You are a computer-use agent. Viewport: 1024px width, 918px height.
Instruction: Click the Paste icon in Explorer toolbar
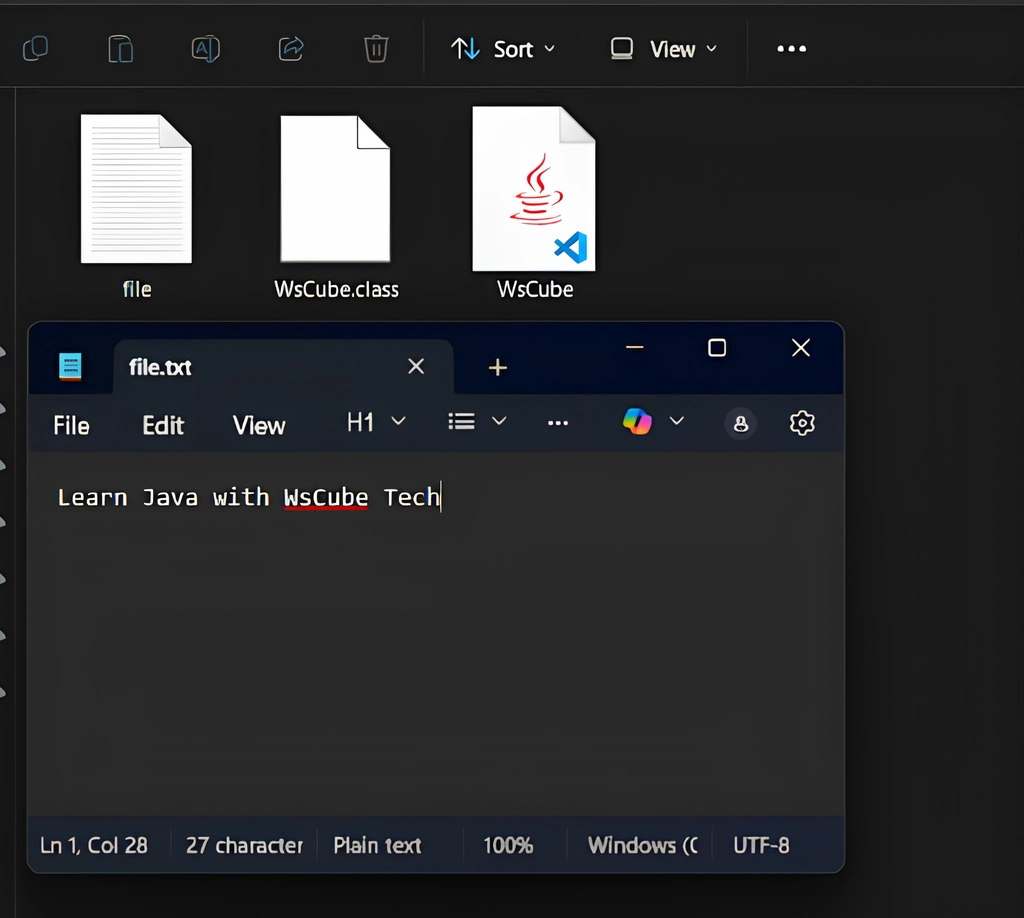pos(120,48)
